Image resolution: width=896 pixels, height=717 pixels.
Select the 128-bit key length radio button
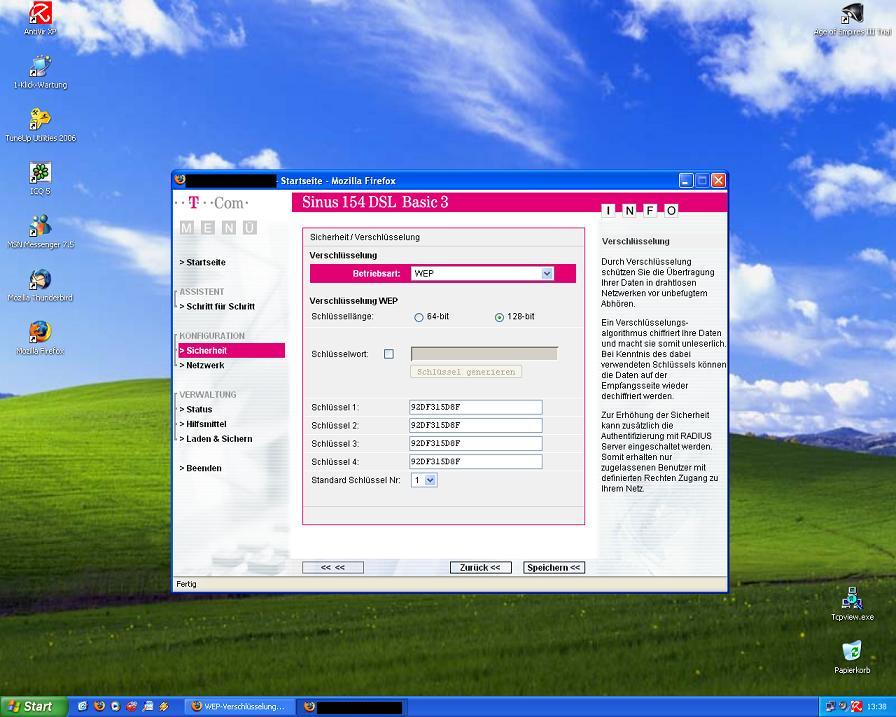click(499, 317)
